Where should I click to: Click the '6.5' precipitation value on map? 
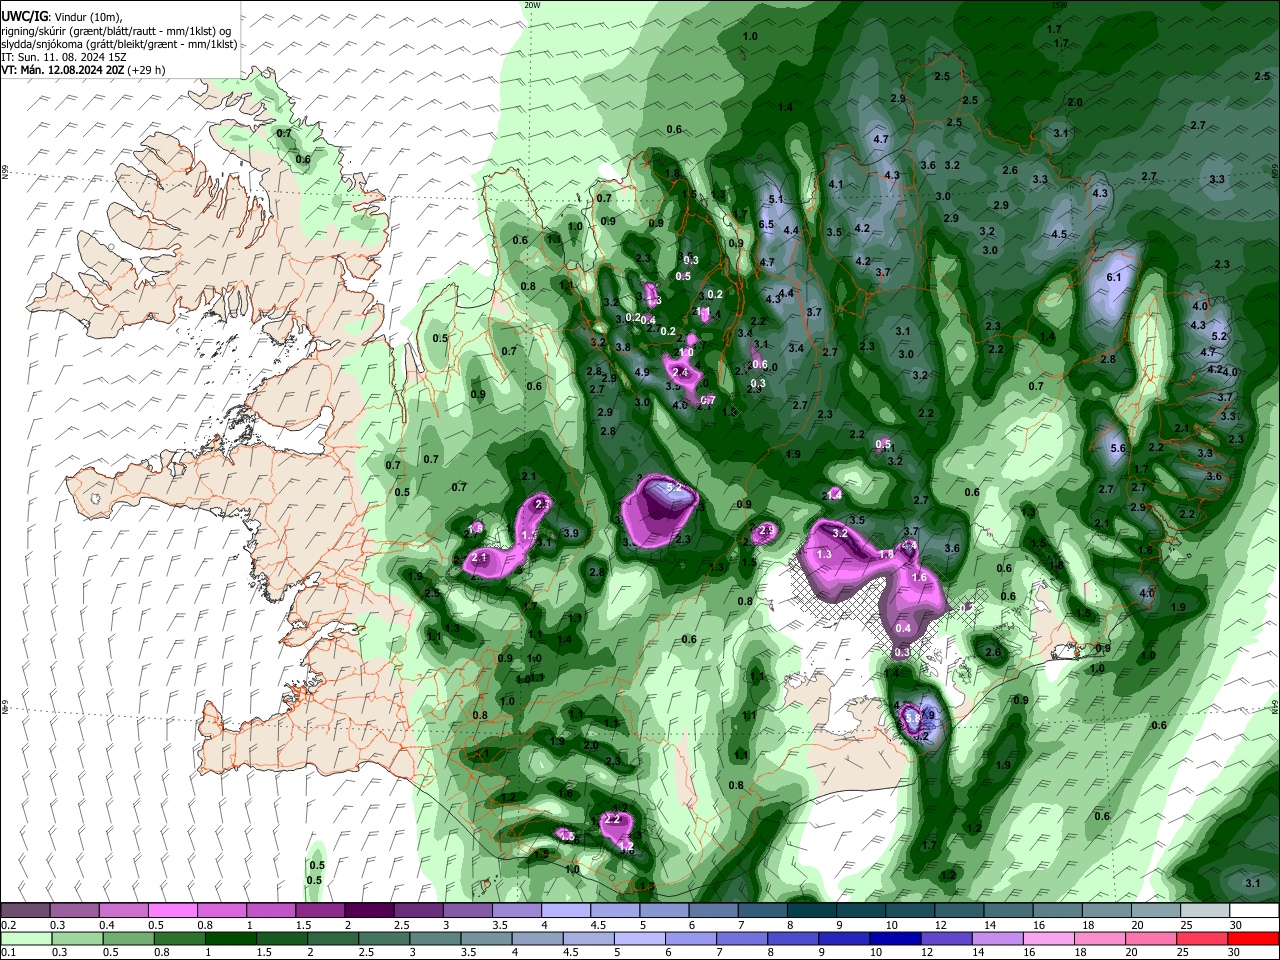[767, 224]
